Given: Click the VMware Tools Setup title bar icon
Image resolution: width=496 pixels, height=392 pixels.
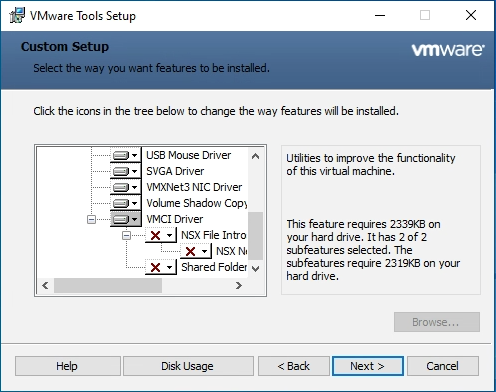Looking at the screenshot, I should point(17,15).
